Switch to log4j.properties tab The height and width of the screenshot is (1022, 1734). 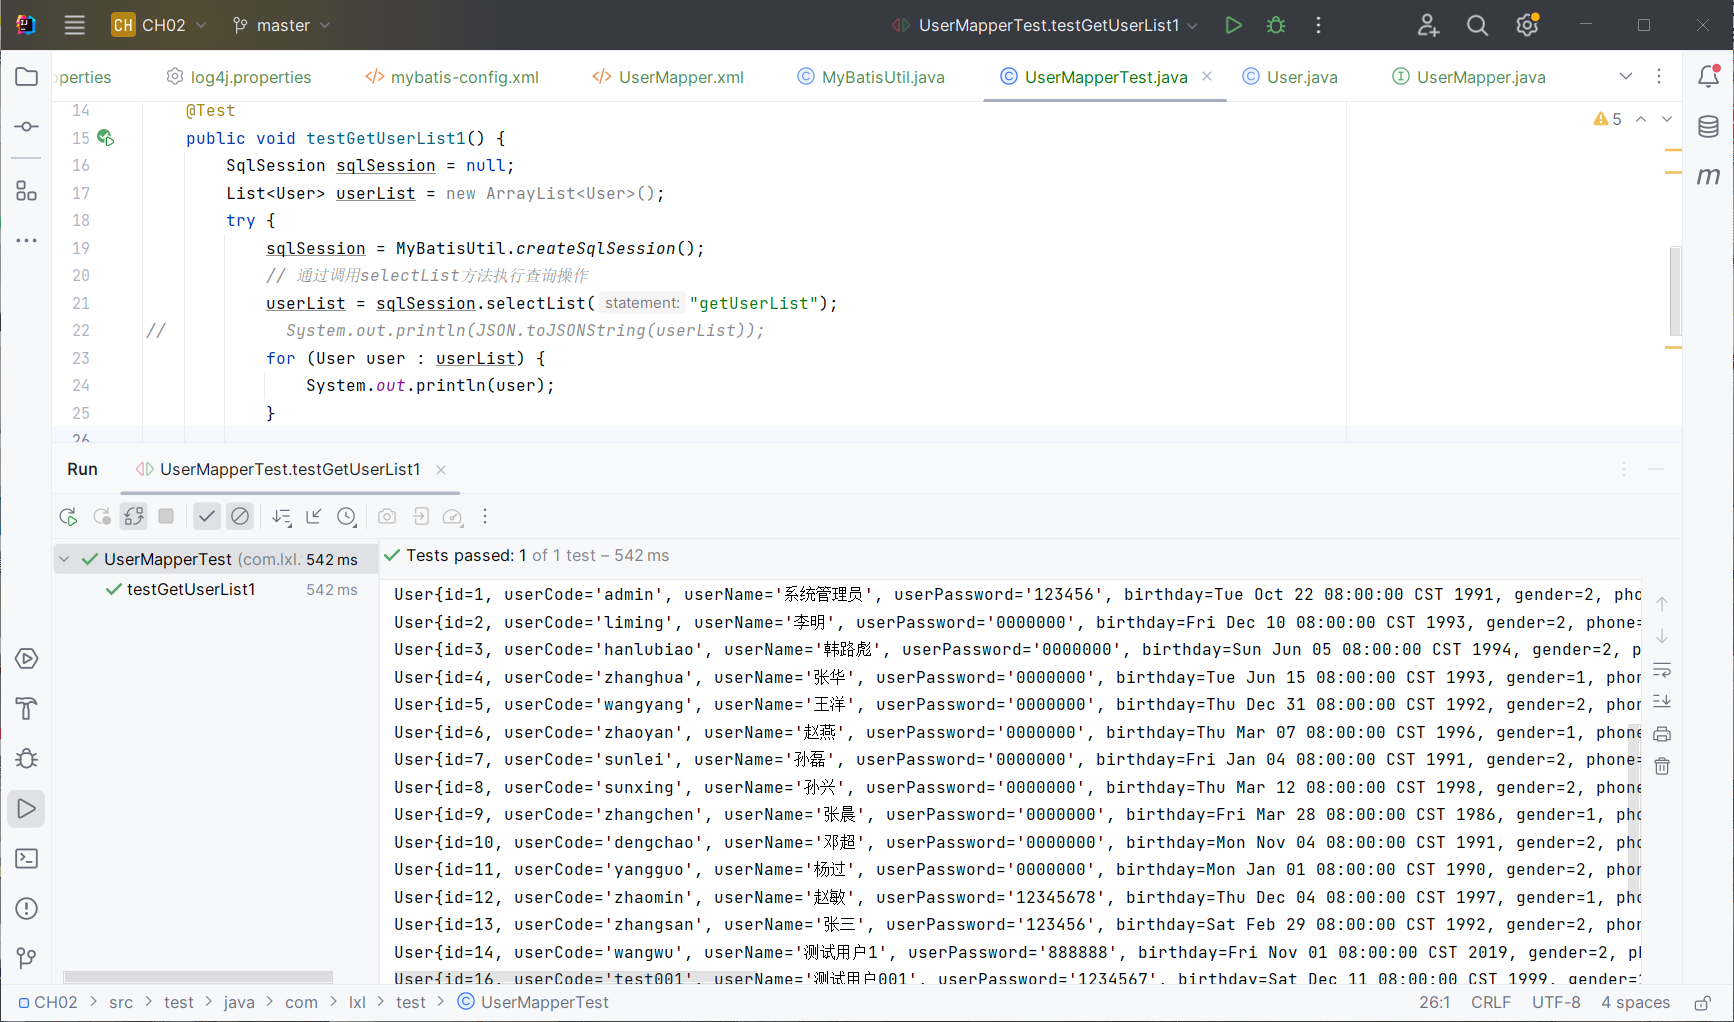tap(238, 77)
